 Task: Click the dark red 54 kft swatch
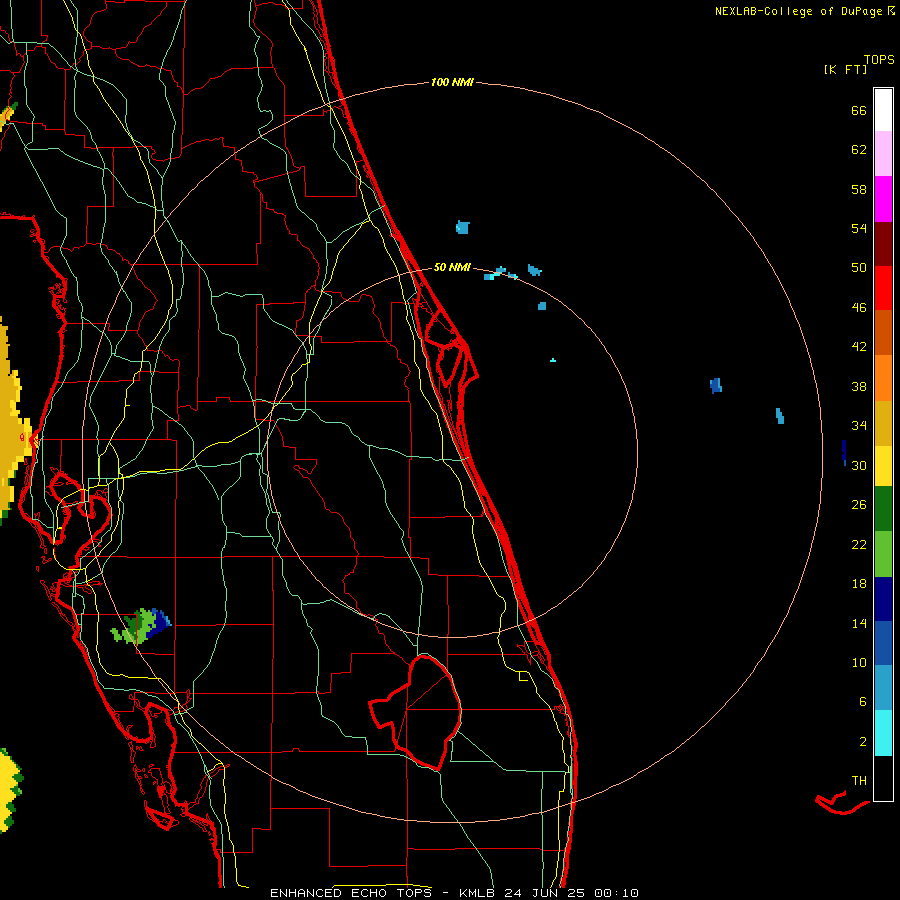point(883,243)
